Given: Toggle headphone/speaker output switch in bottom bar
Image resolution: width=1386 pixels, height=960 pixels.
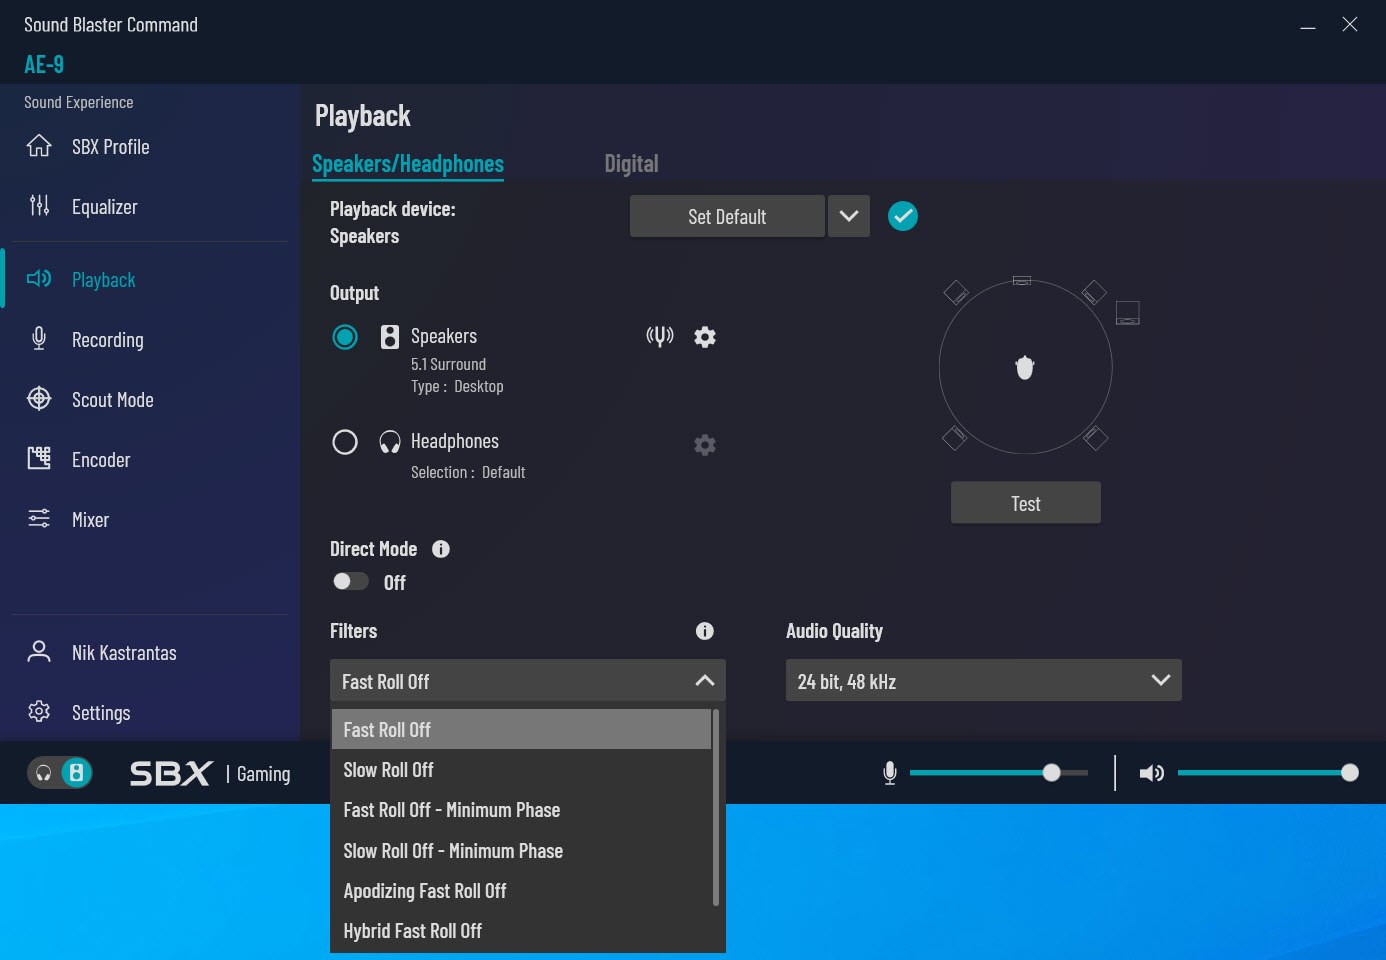Looking at the screenshot, I should point(60,773).
